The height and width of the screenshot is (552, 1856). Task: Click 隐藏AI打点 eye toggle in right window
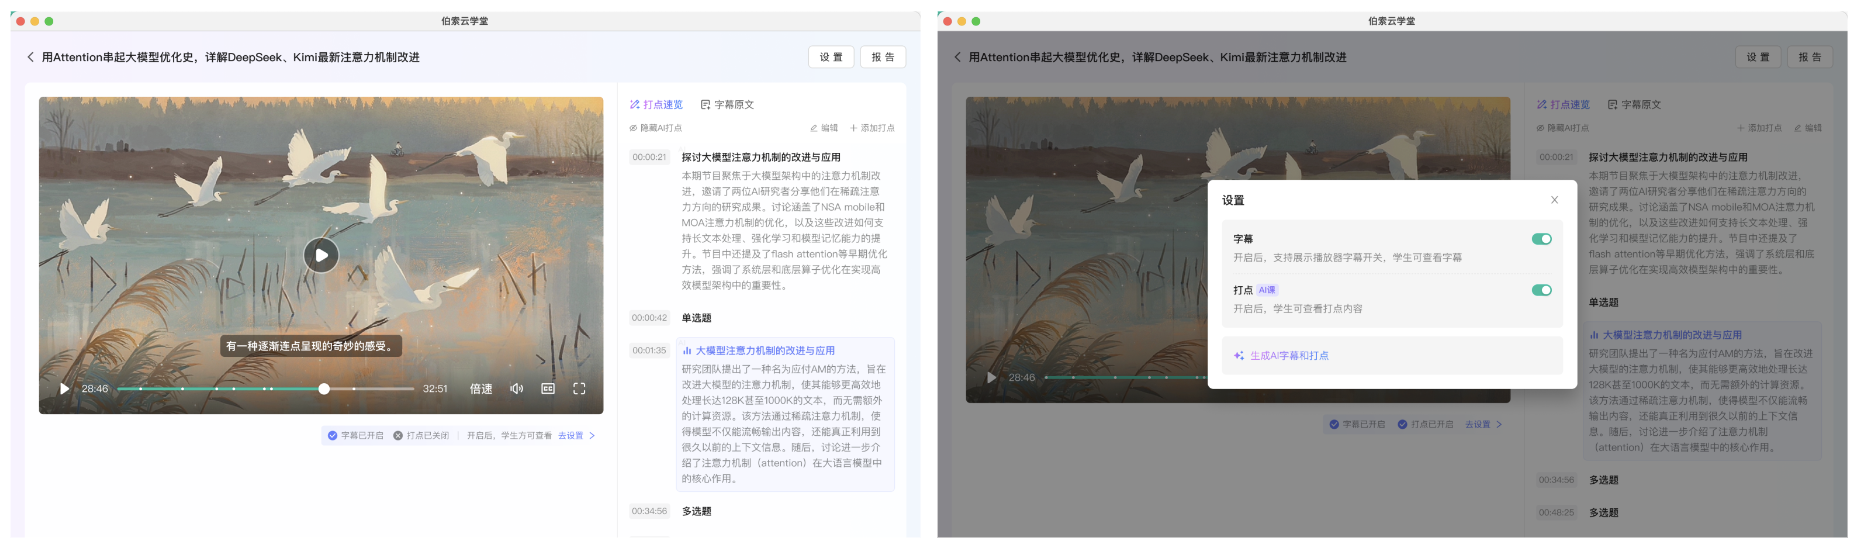(1562, 128)
